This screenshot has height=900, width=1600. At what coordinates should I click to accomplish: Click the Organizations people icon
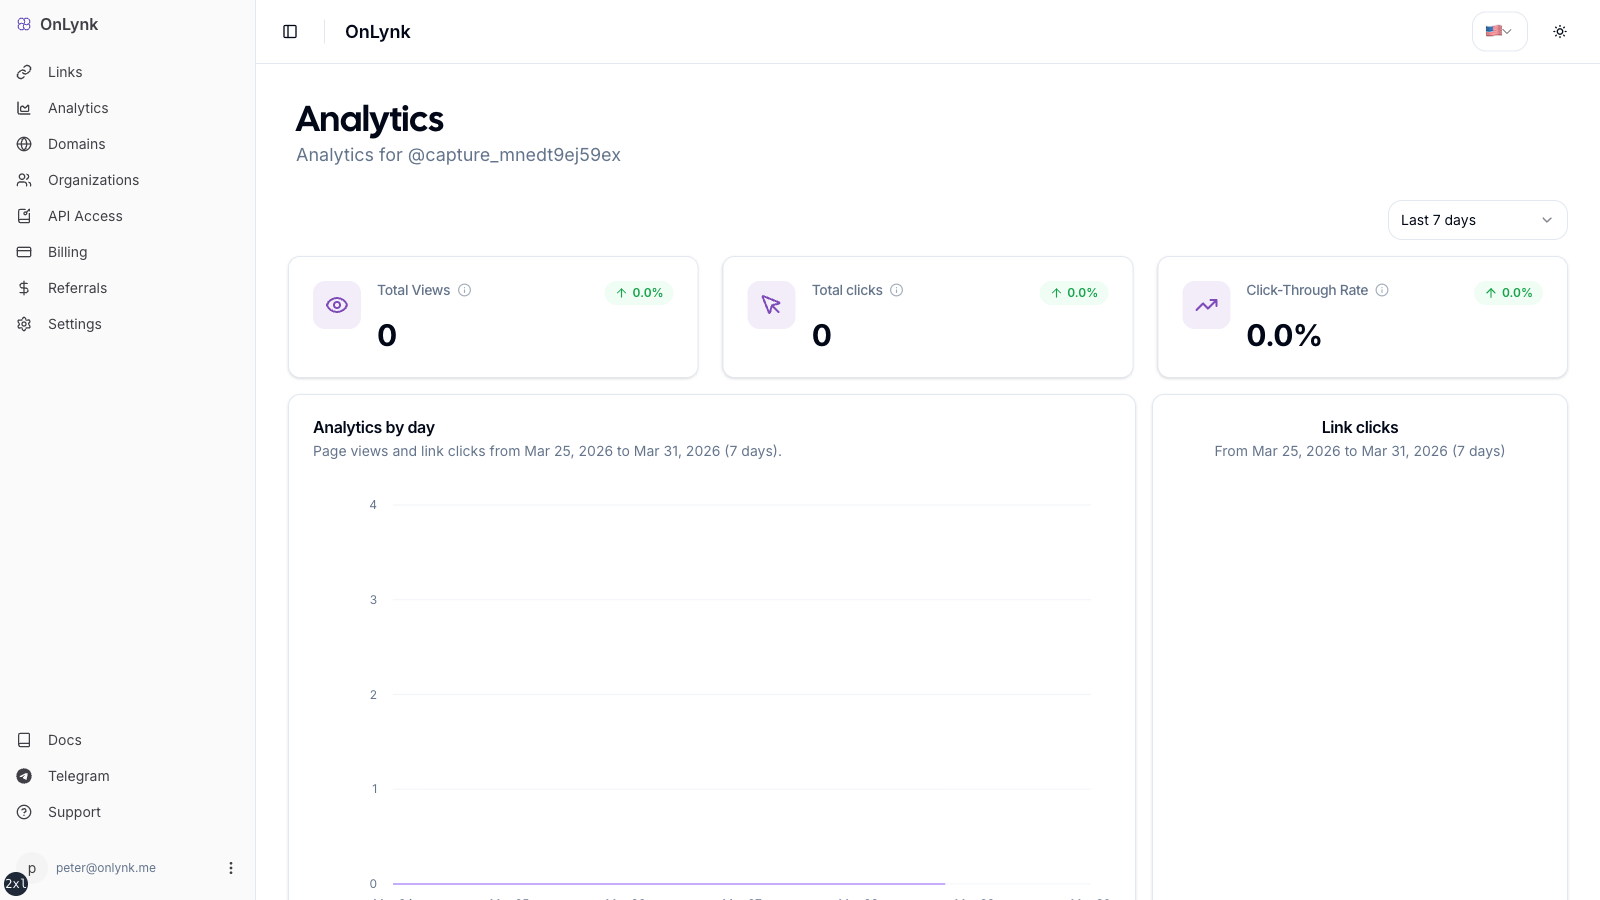pyautogui.click(x=24, y=179)
